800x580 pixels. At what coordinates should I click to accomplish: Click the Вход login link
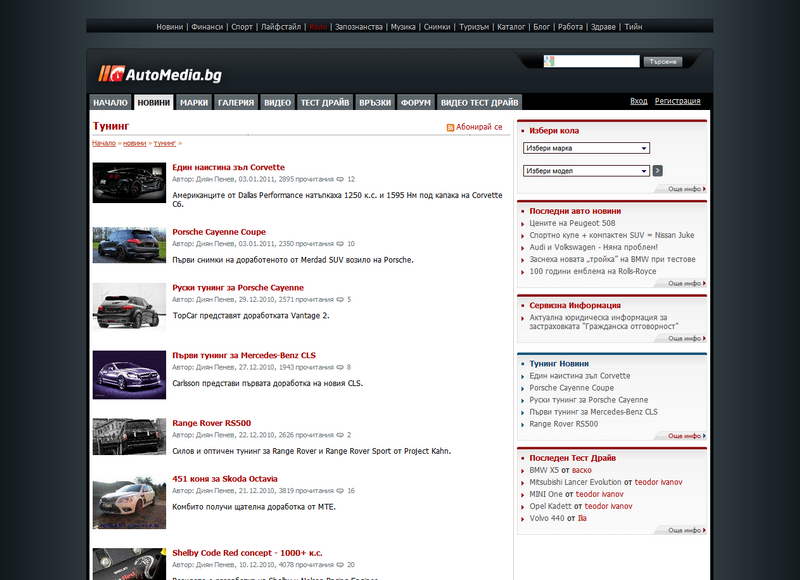(638, 101)
